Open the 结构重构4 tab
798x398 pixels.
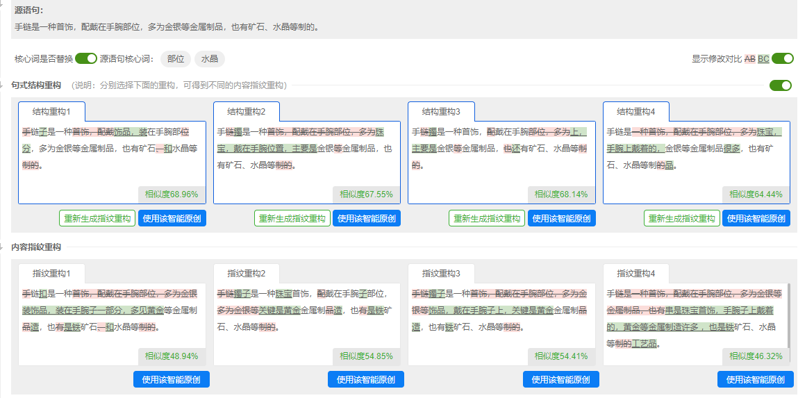(x=636, y=111)
